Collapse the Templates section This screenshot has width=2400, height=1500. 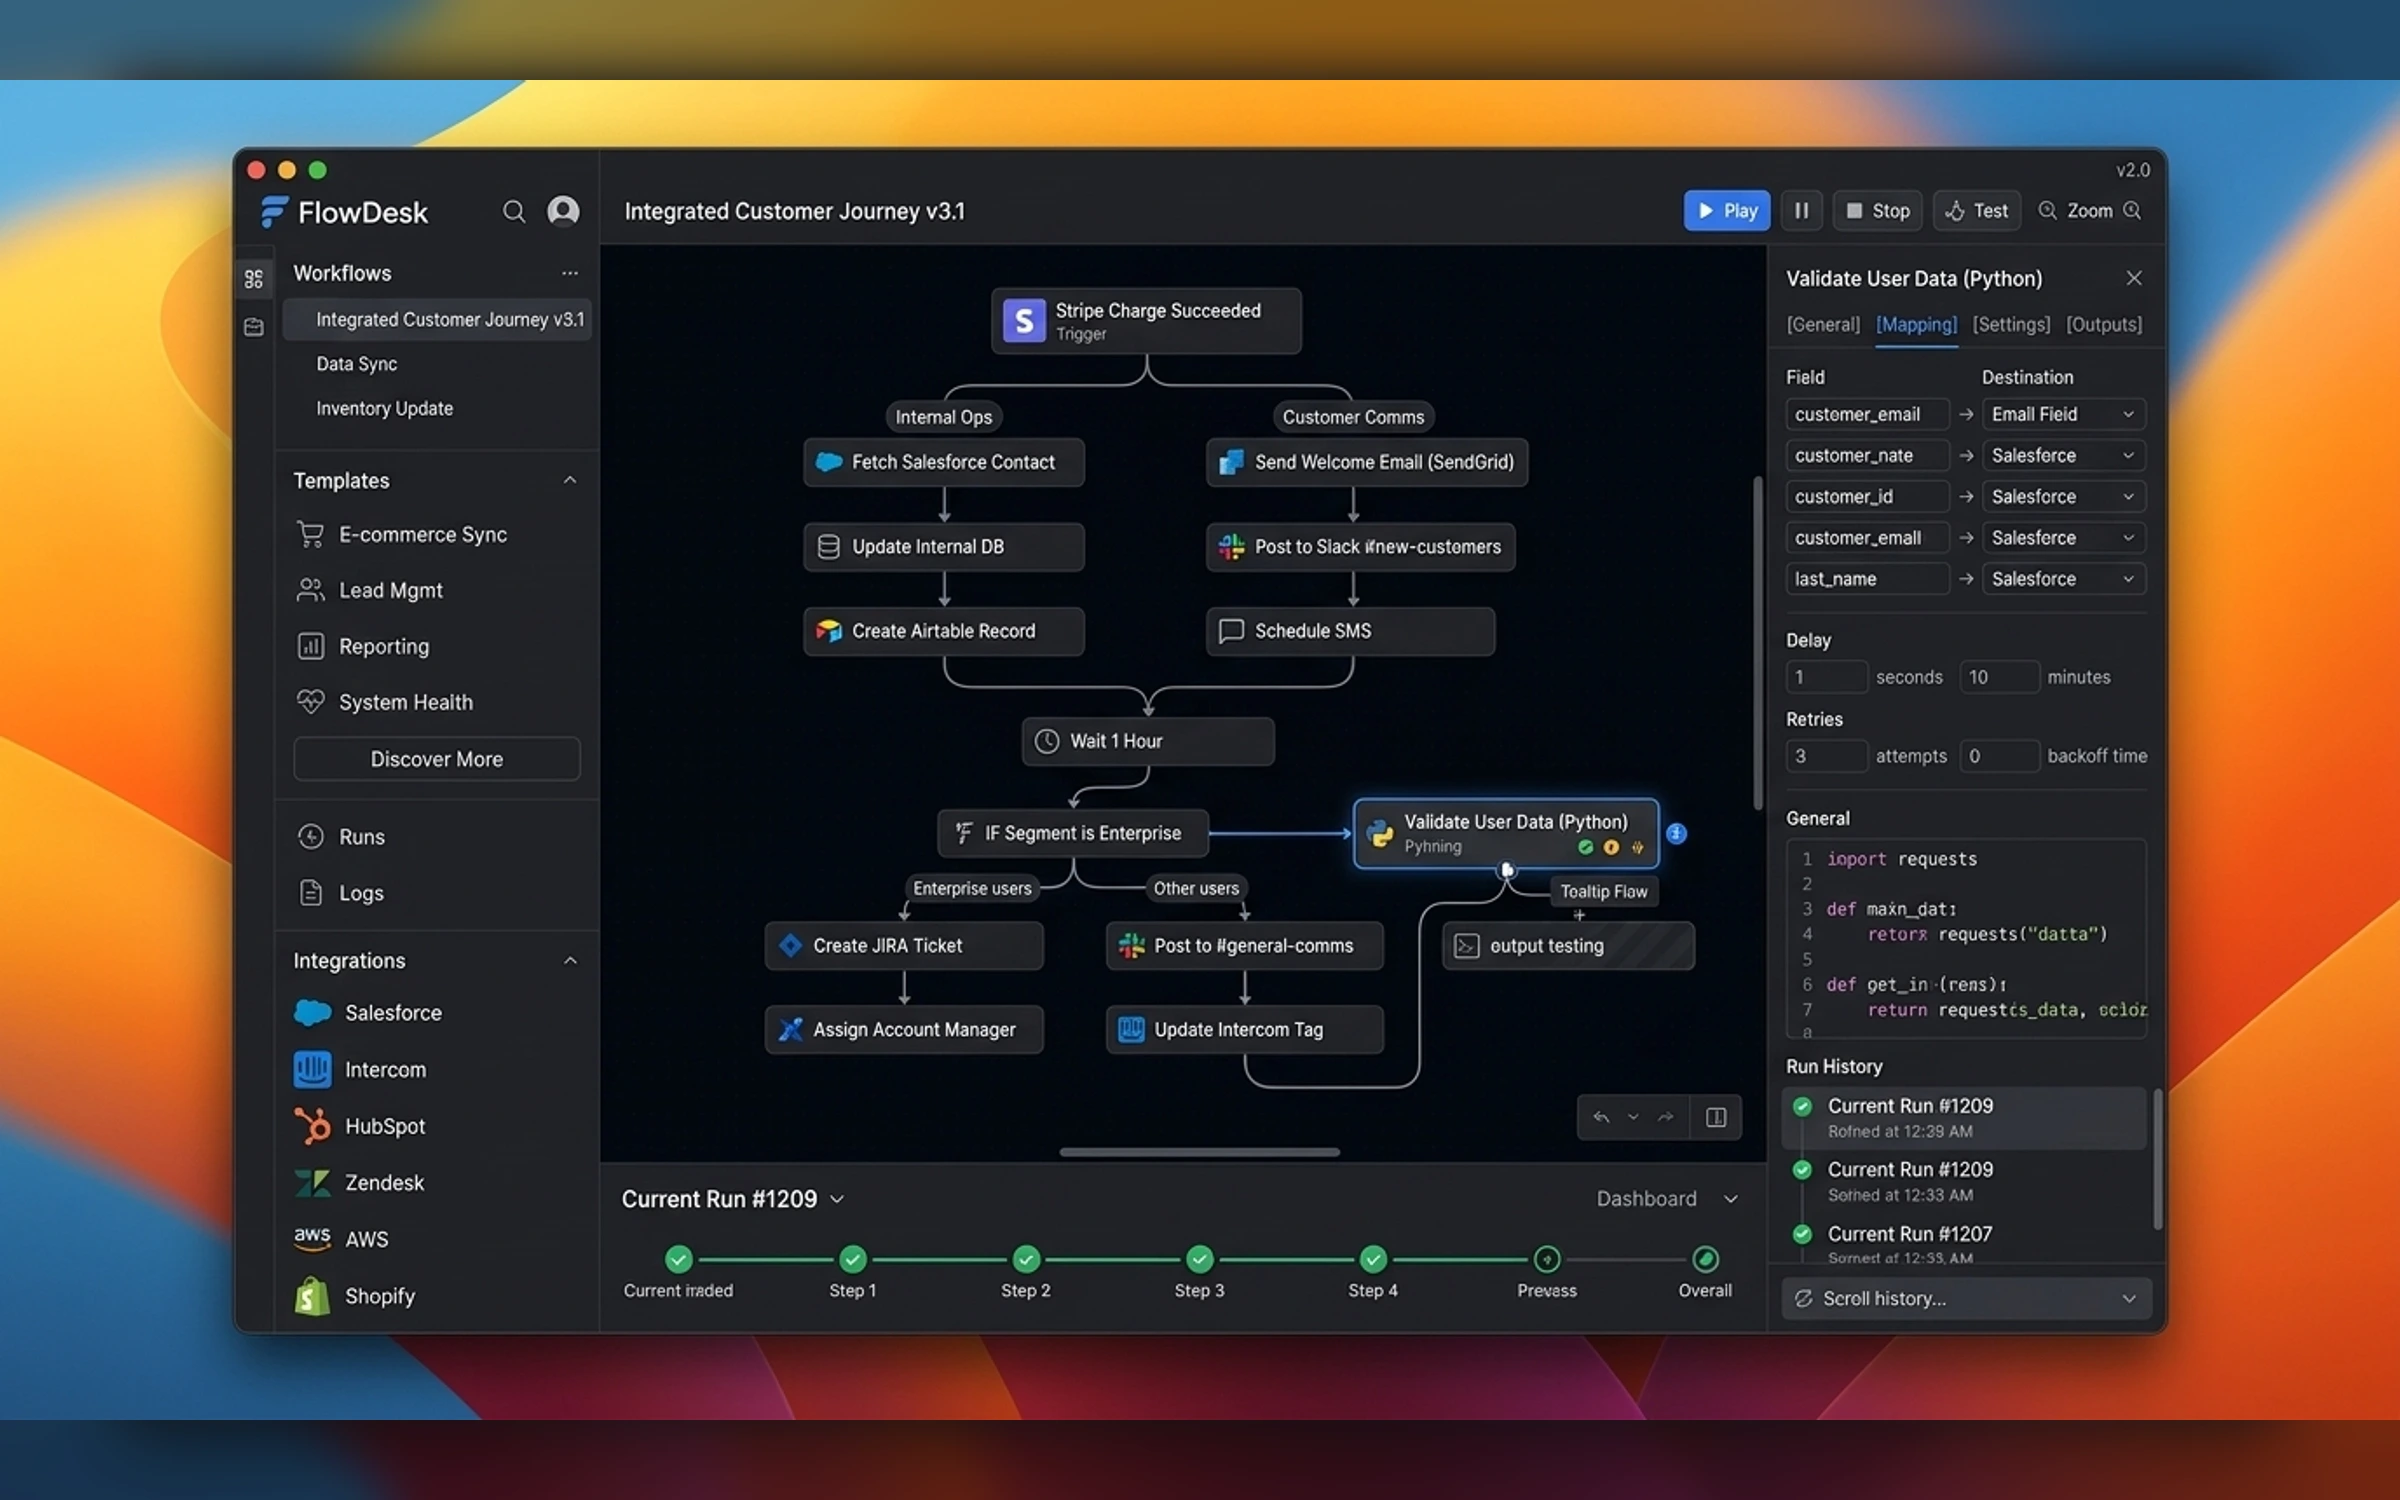[x=570, y=480]
